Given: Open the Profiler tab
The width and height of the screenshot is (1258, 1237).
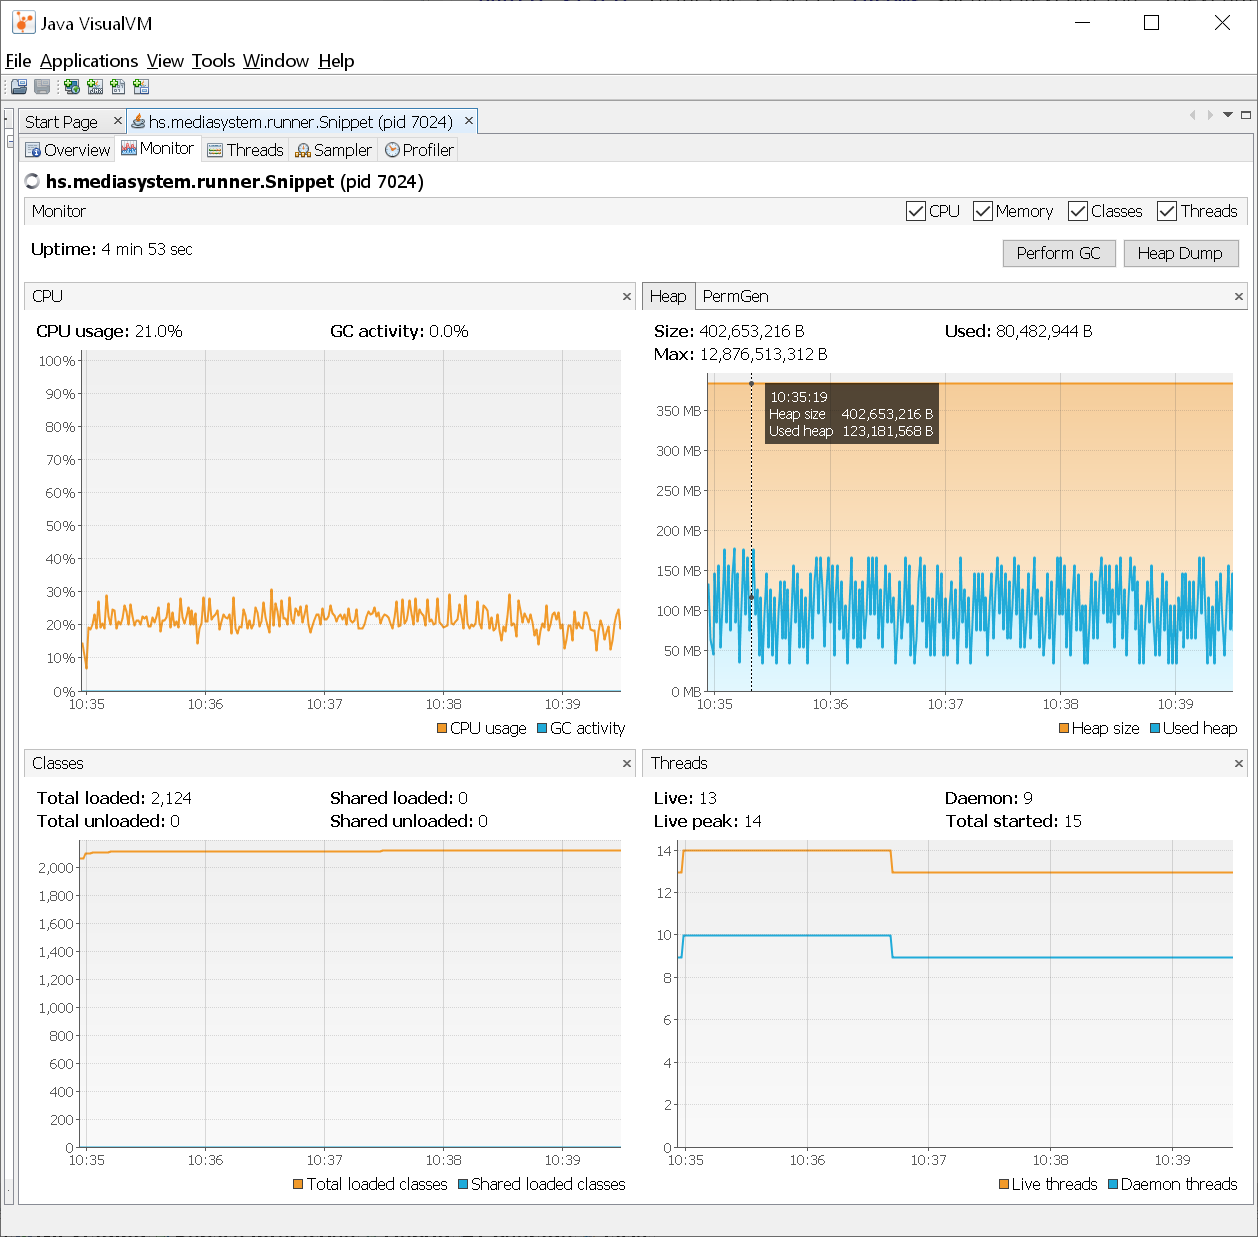Looking at the screenshot, I should (x=420, y=150).
